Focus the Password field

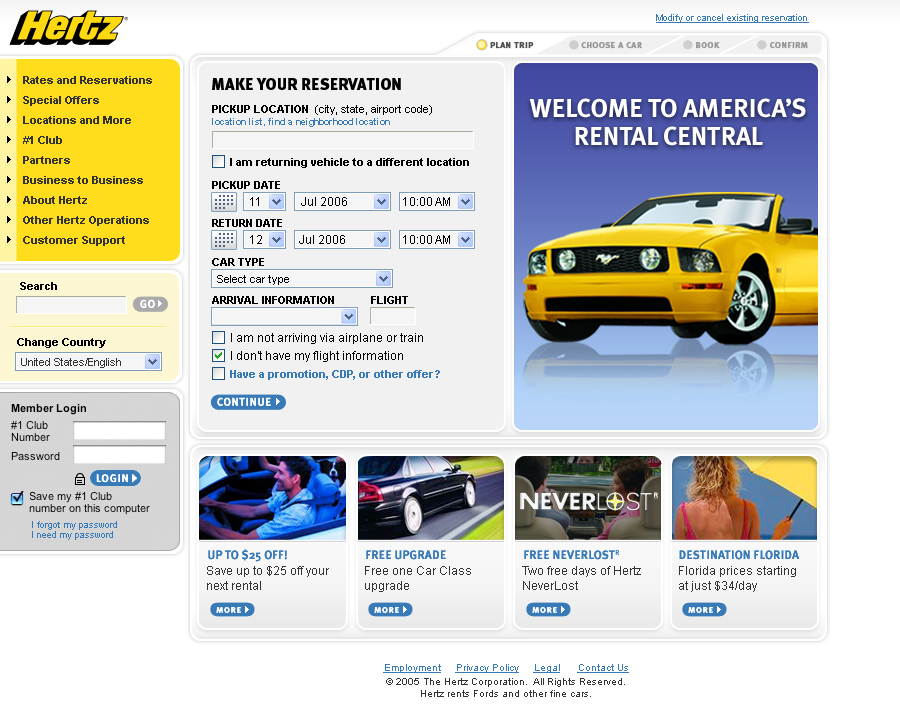click(x=119, y=454)
